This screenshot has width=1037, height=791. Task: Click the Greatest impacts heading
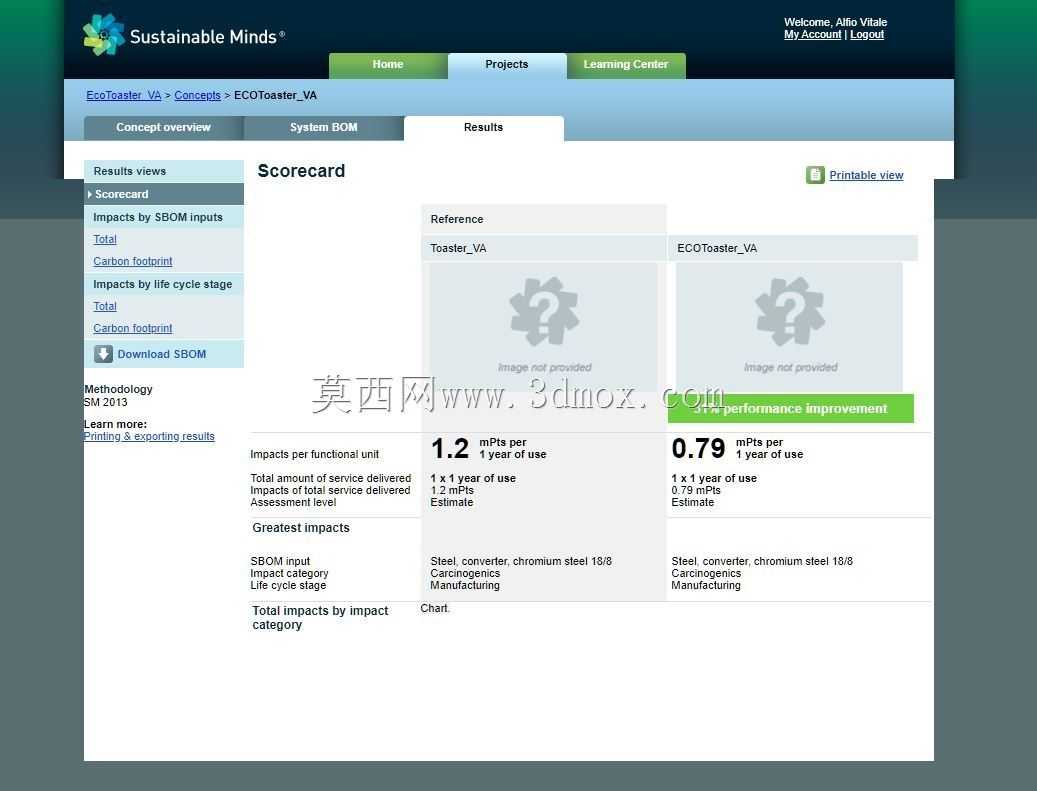pos(301,528)
